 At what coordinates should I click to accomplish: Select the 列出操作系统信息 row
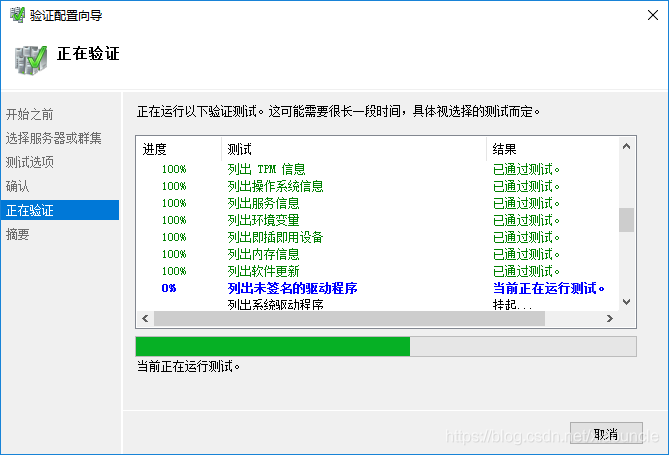(378, 186)
